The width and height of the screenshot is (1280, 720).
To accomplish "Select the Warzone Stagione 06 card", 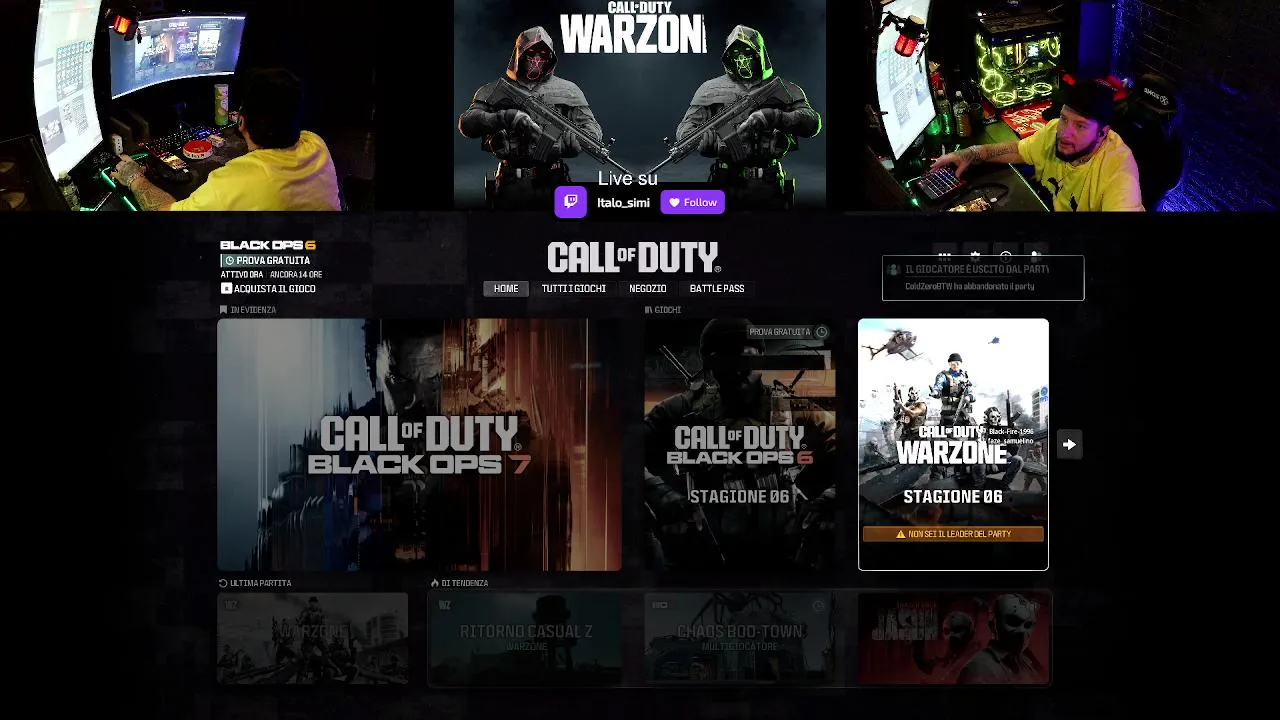I will (x=953, y=444).
